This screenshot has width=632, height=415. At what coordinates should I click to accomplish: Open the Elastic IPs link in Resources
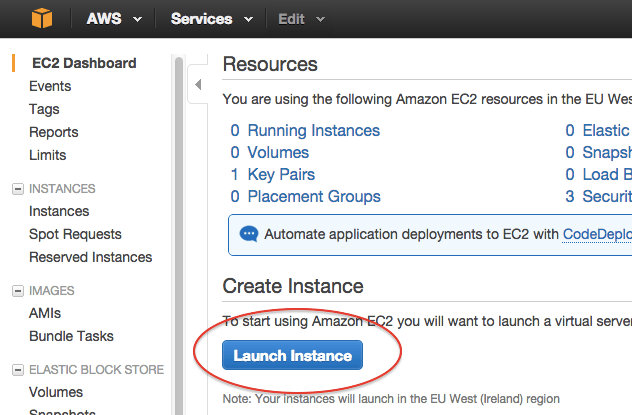pyautogui.click(x=607, y=131)
